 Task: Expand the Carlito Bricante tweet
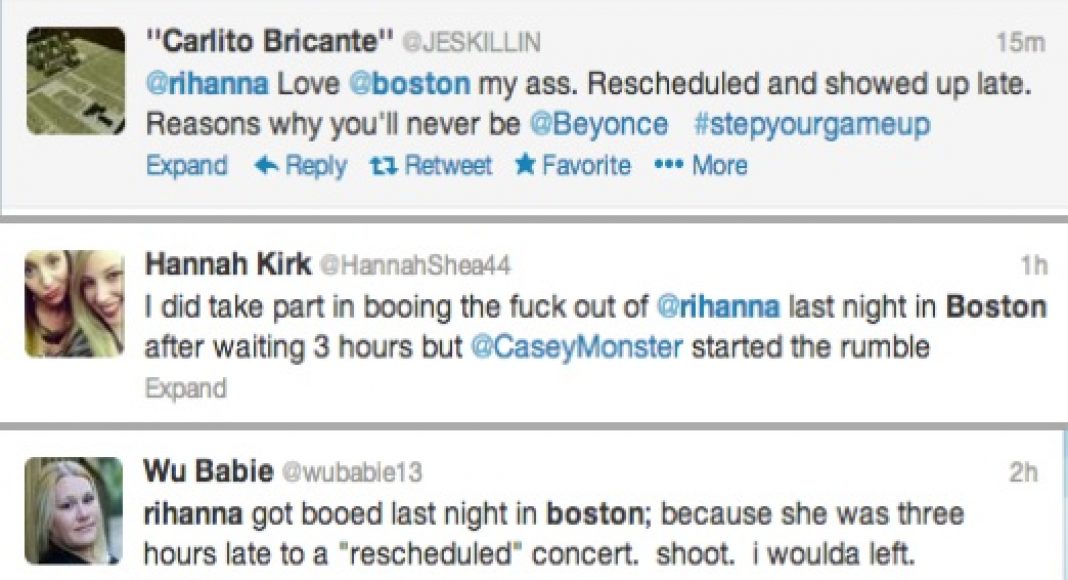(187, 165)
